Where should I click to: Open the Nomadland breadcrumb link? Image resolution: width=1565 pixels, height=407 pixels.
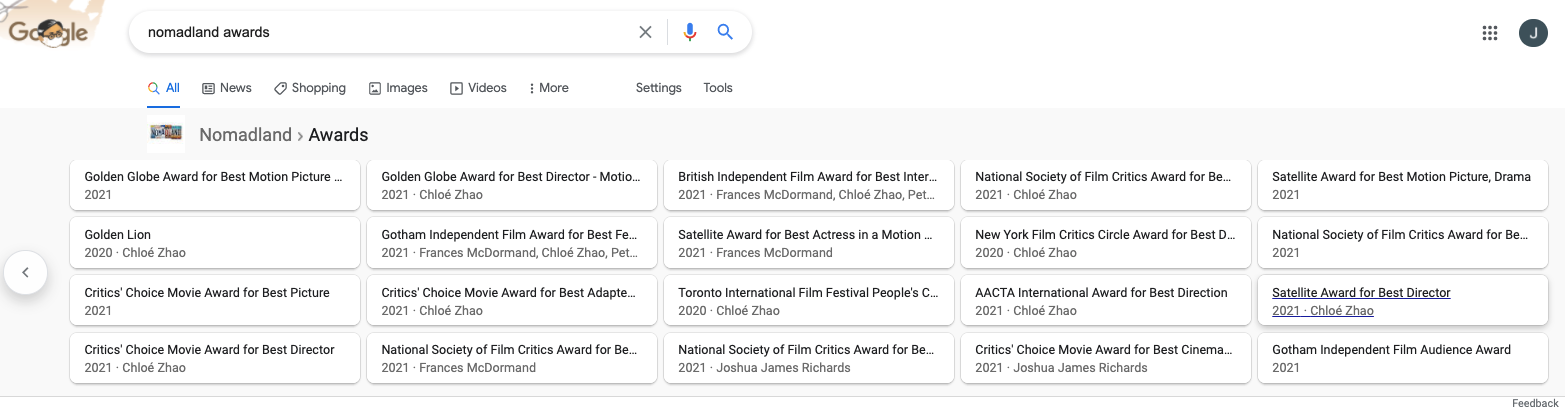[x=245, y=134]
